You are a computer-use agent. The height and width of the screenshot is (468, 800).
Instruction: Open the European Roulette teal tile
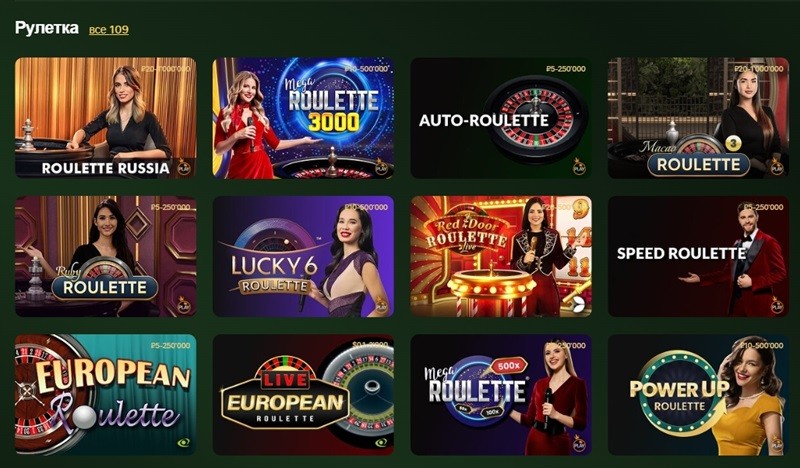106,395
